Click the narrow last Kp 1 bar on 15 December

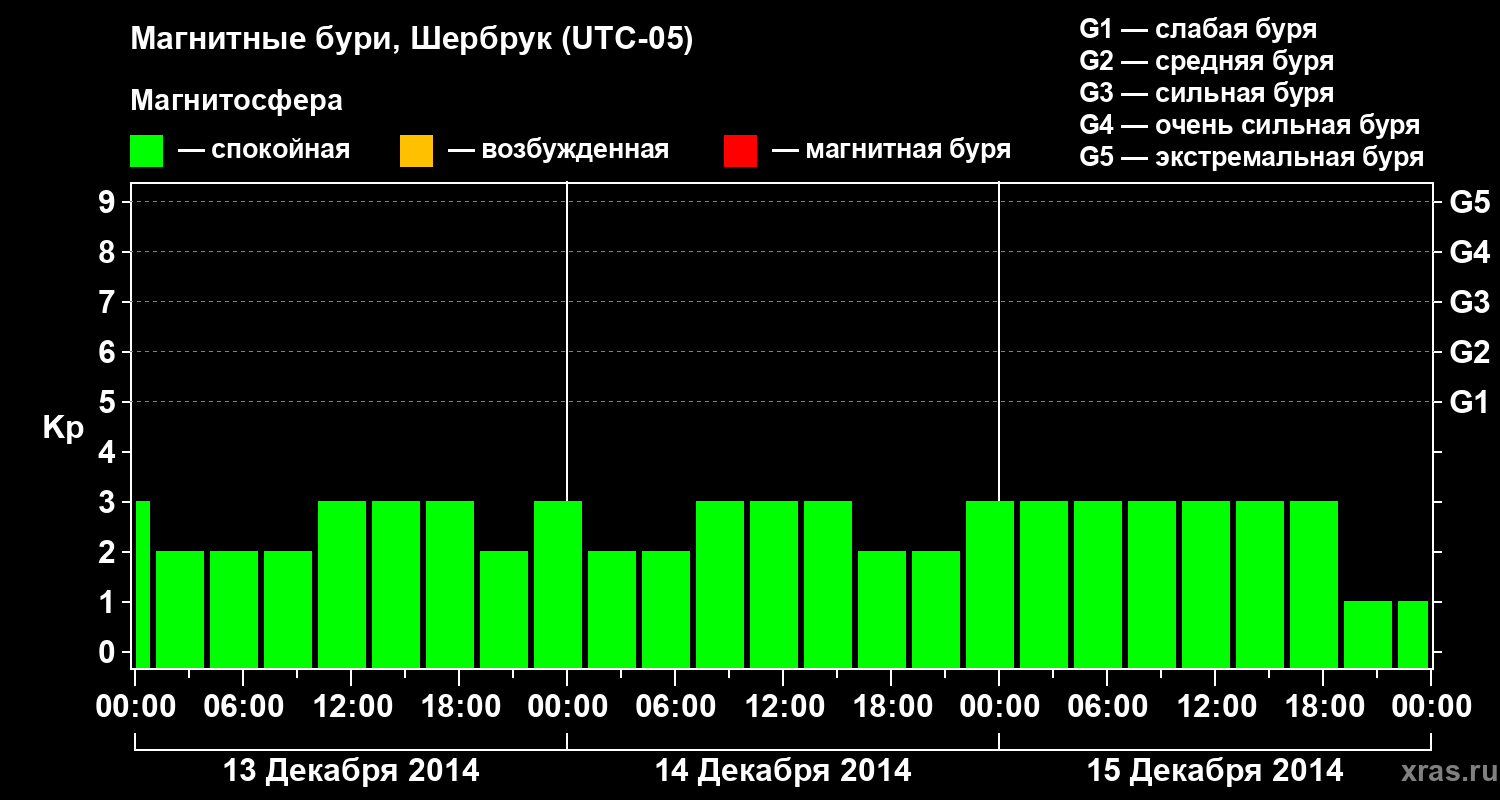1413,634
